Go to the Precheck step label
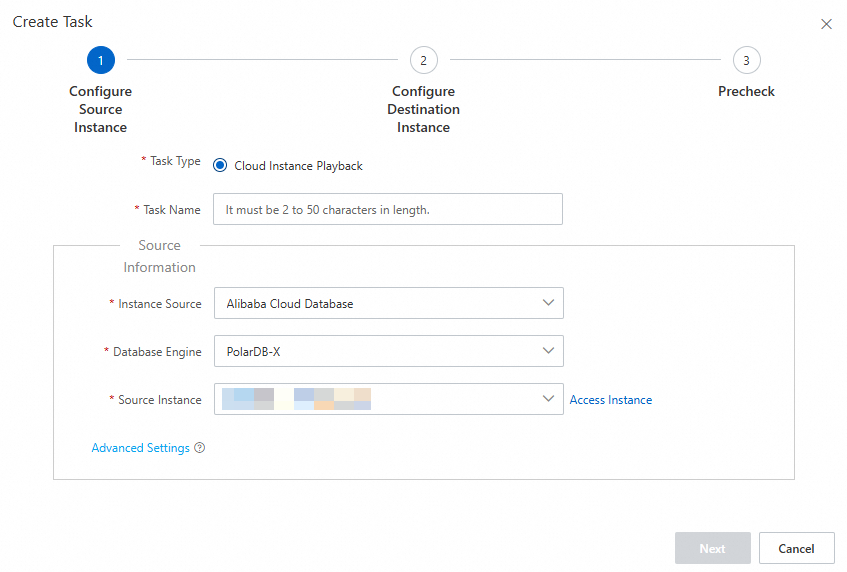Image resolution: width=847 pixels, height=572 pixels. 746,91
